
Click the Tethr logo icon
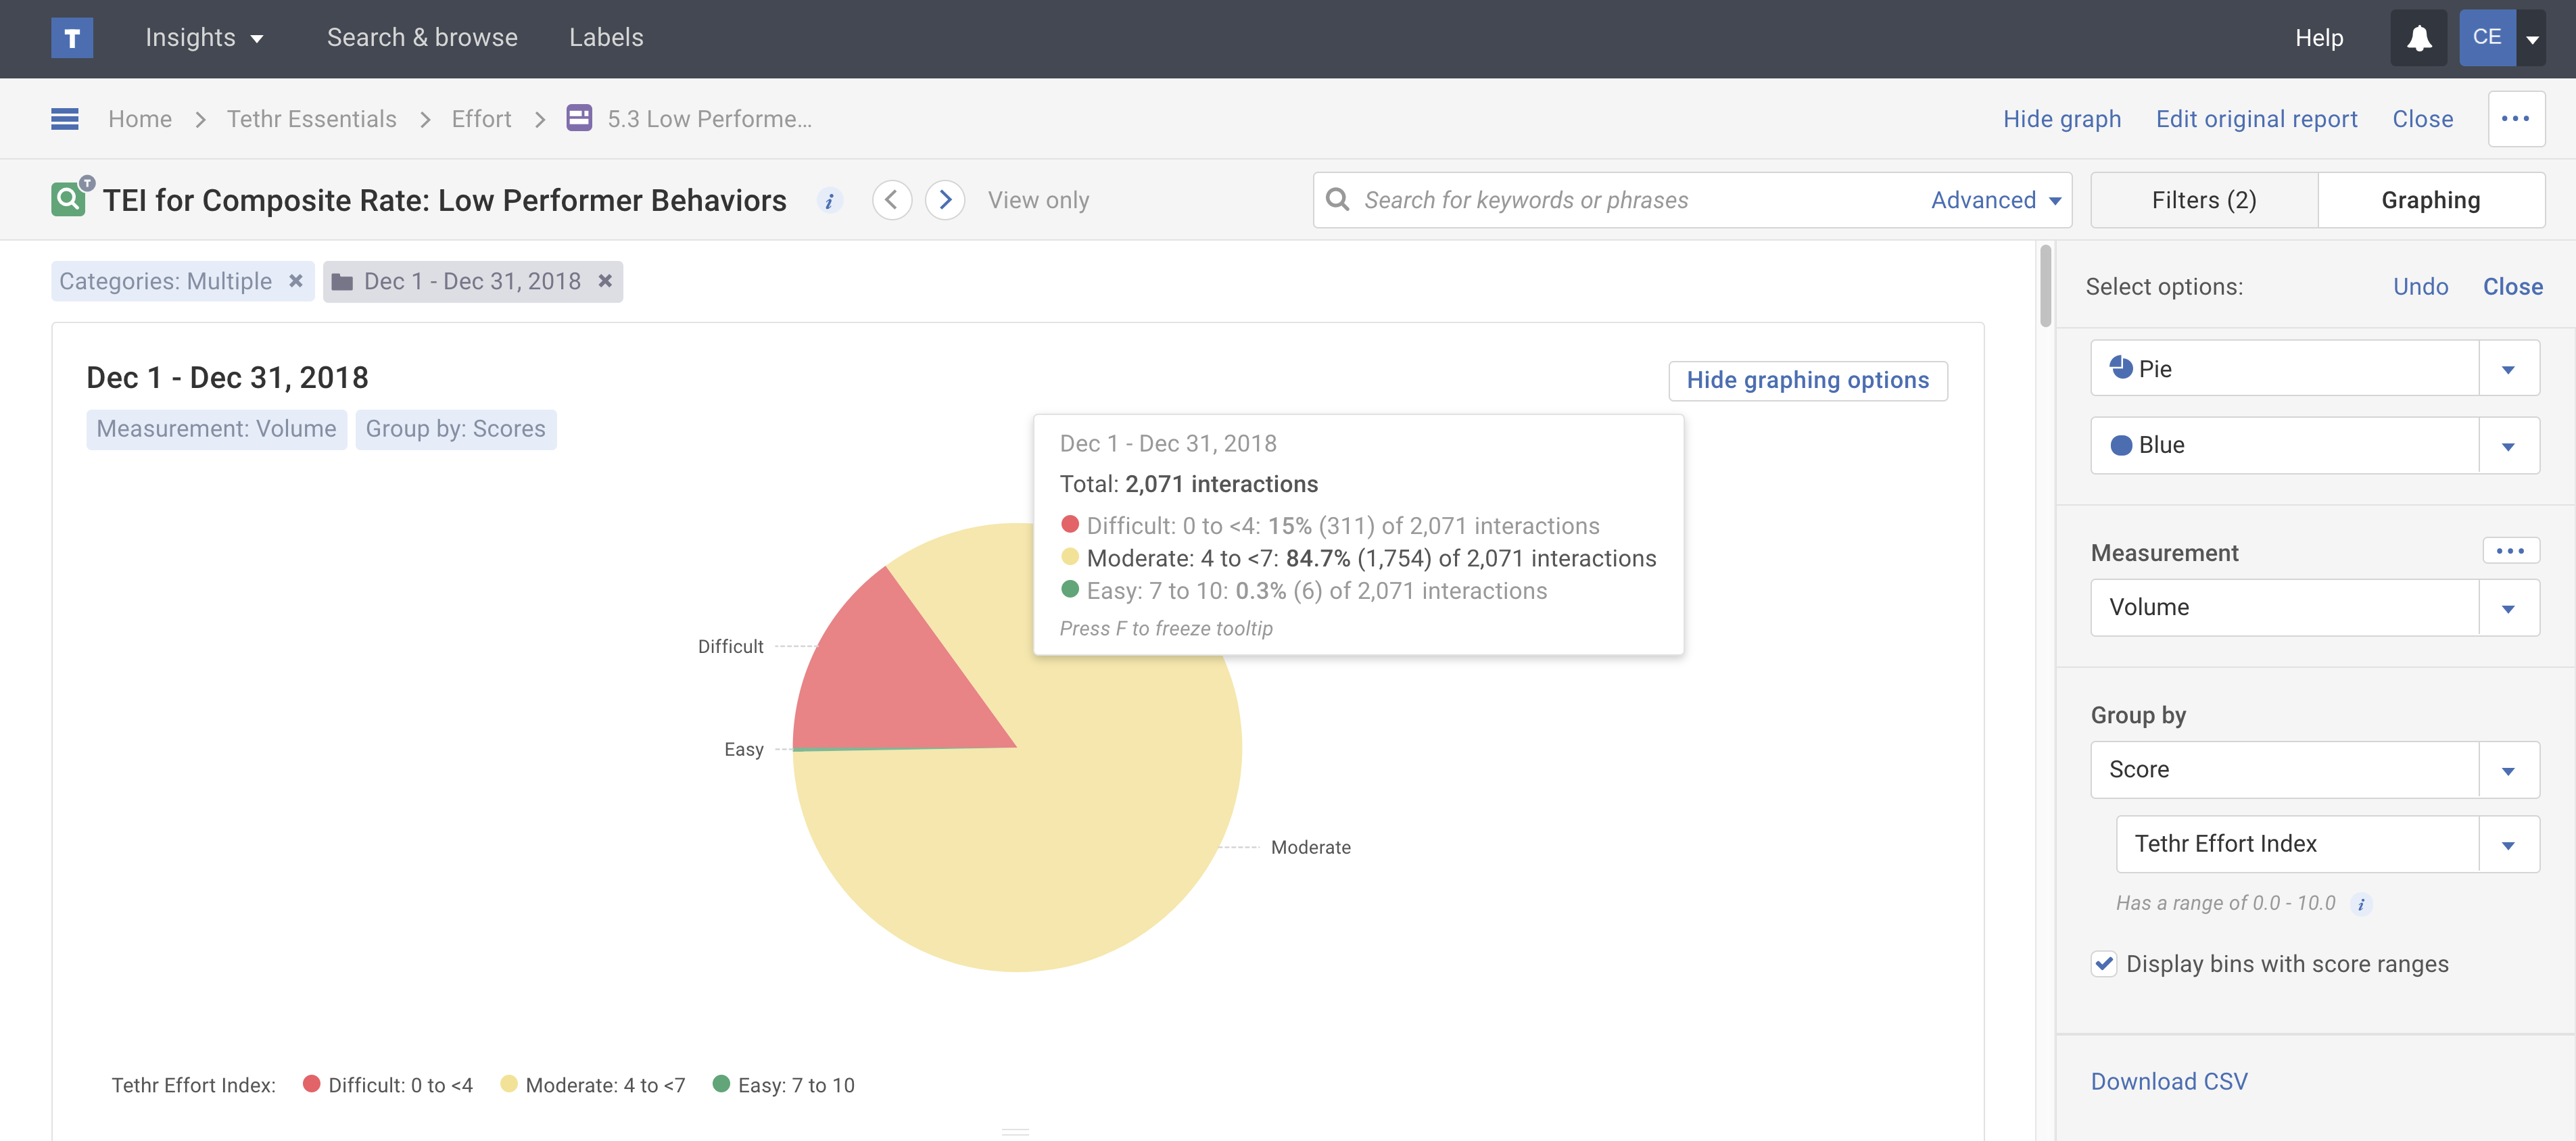point(72,38)
